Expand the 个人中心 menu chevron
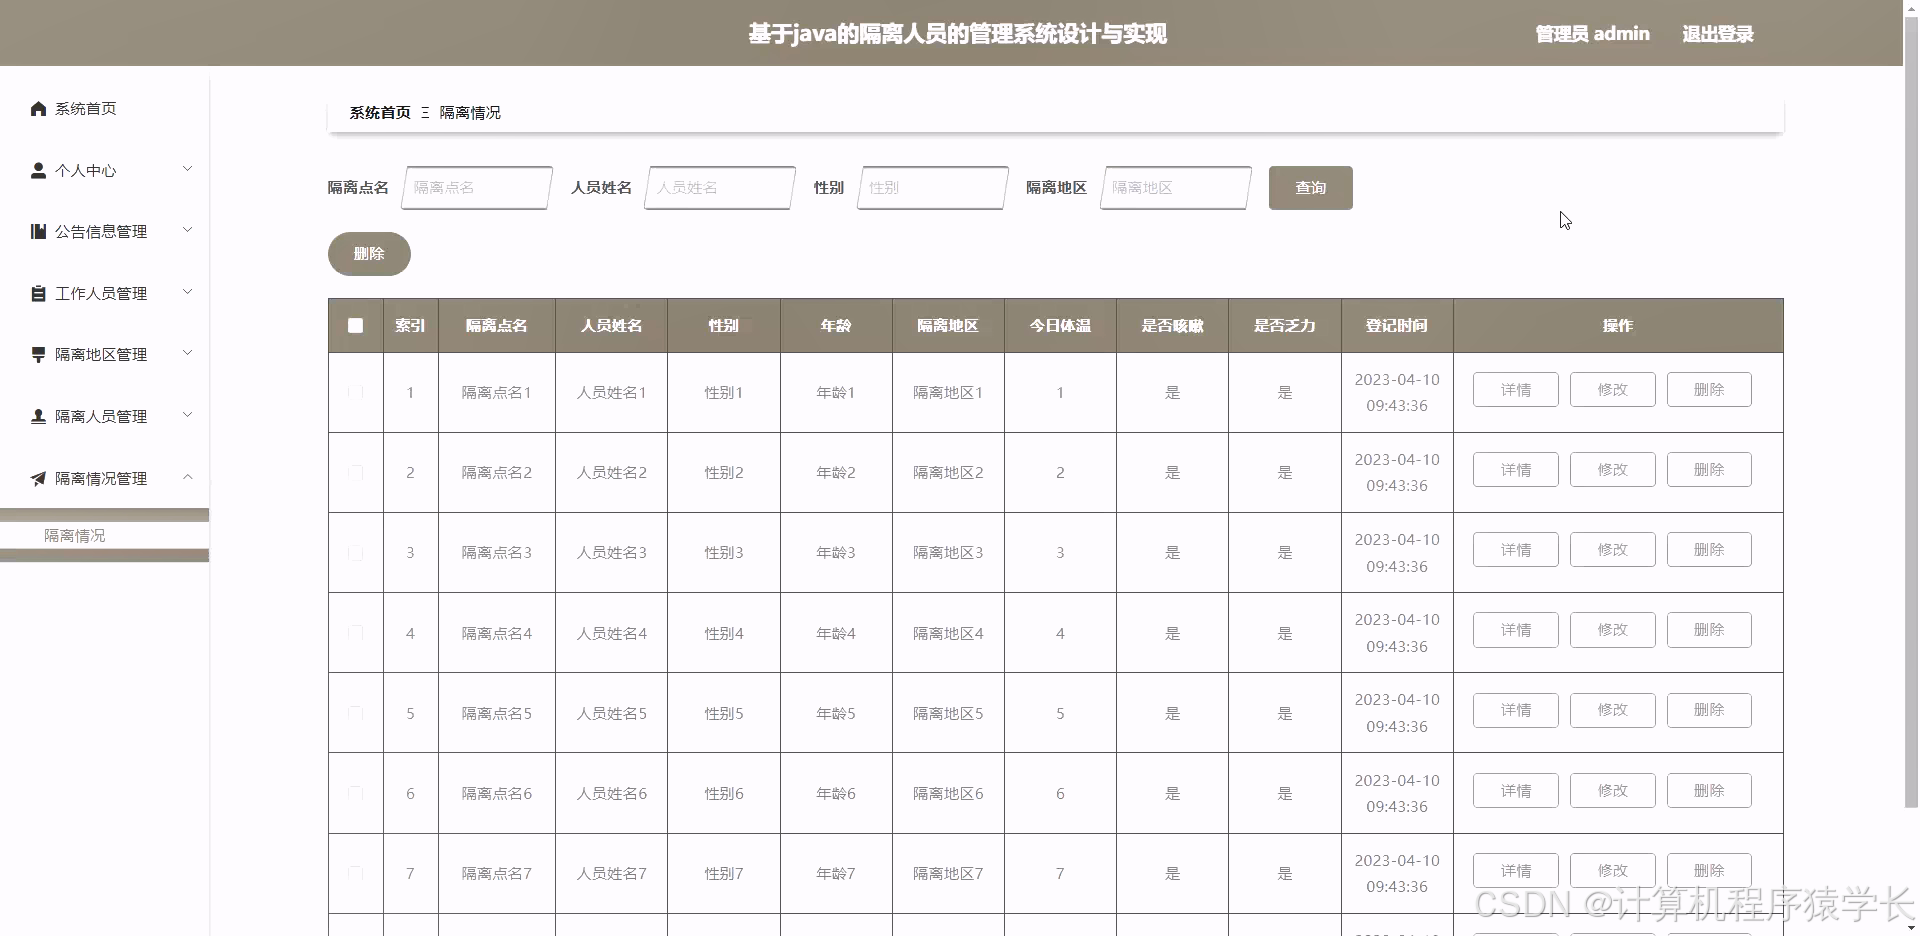This screenshot has width=1920, height=936. coord(187,169)
